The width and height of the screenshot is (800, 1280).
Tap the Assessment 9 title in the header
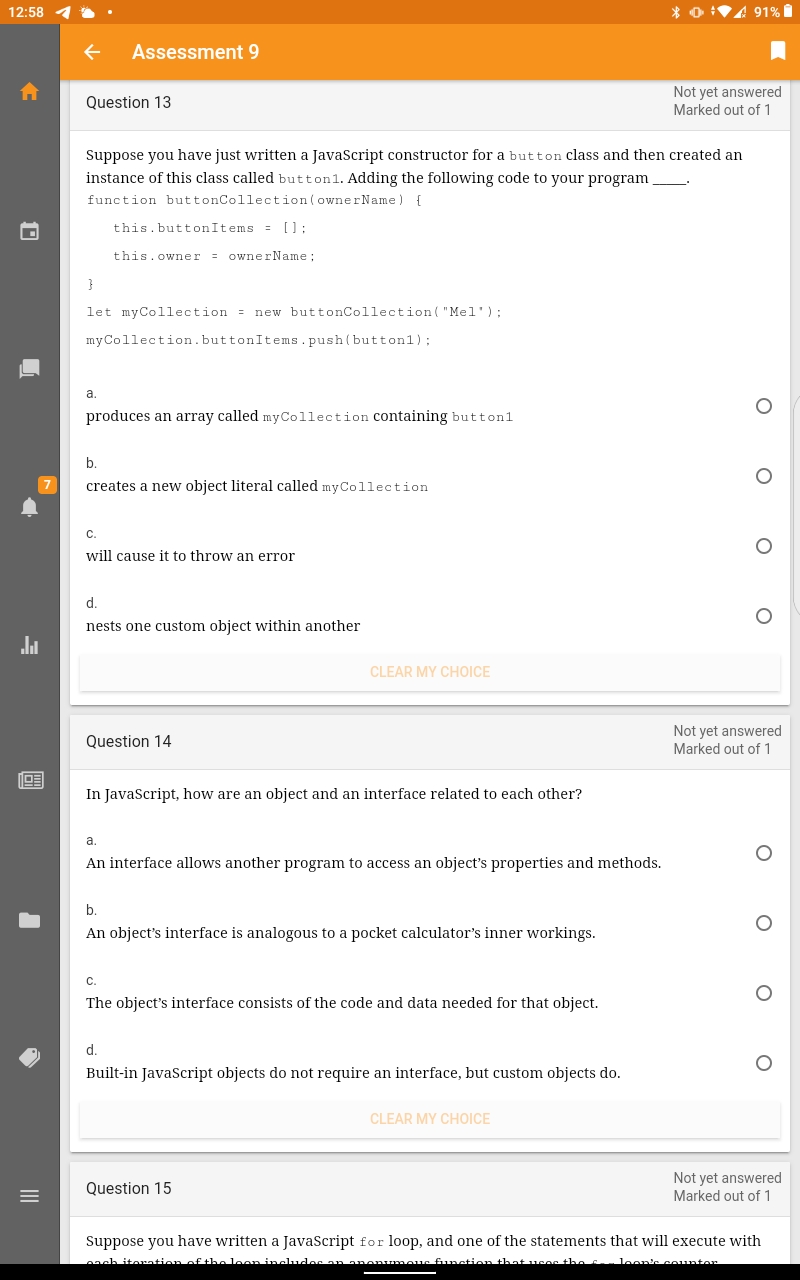pyautogui.click(x=195, y=52)
